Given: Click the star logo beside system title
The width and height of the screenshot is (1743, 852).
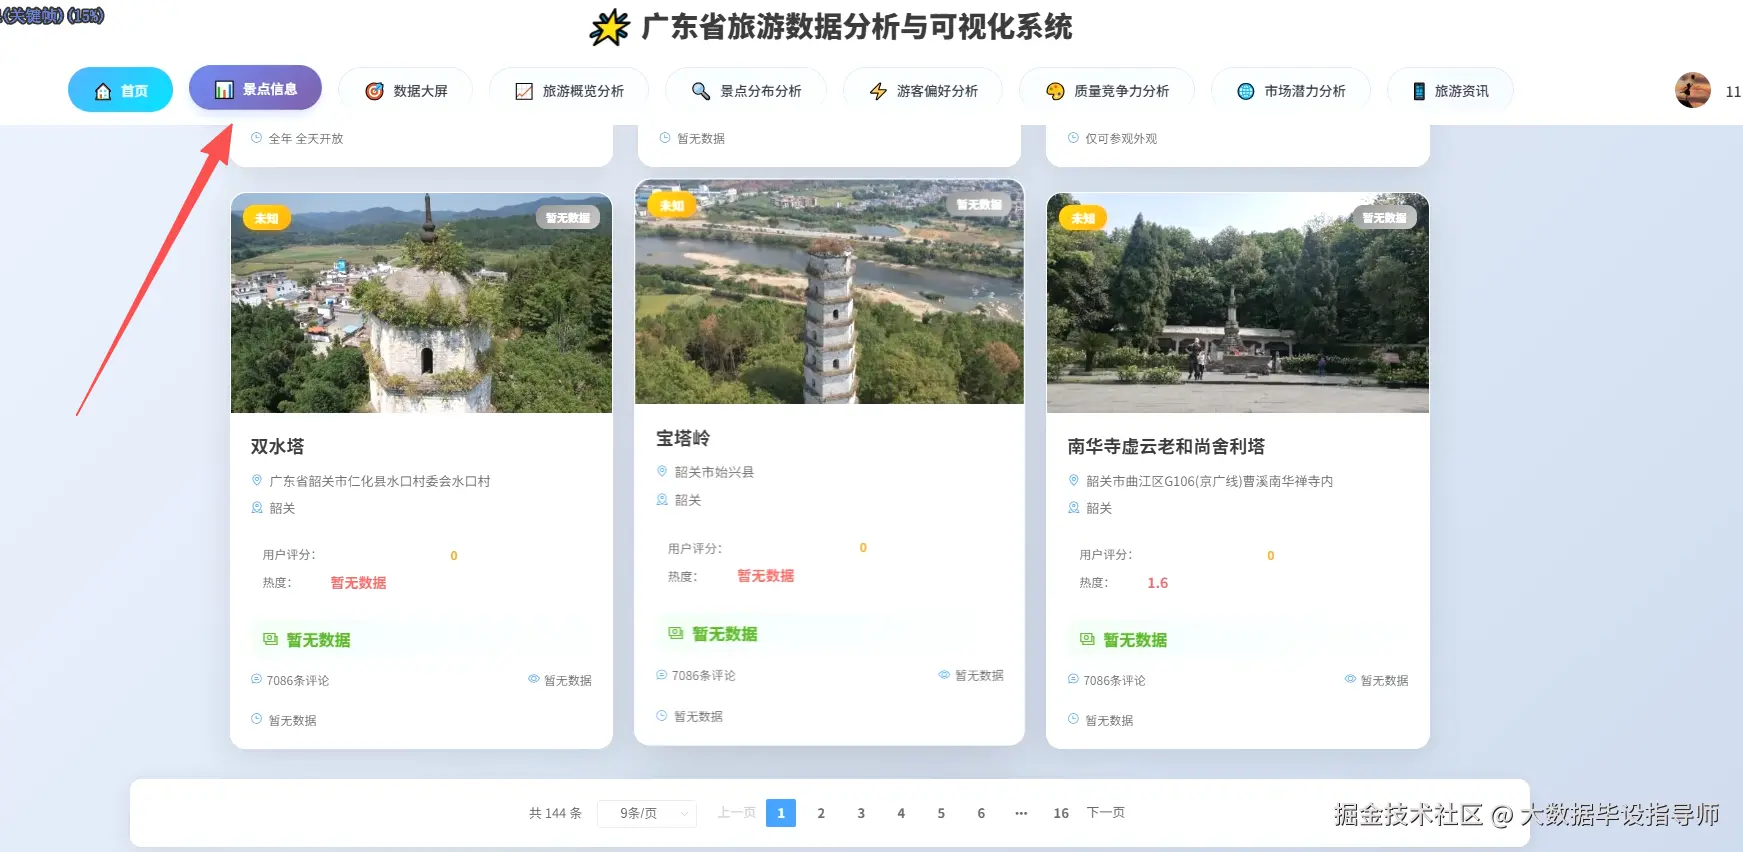Looking at the screenshot, I should click(x=609, y=27).
